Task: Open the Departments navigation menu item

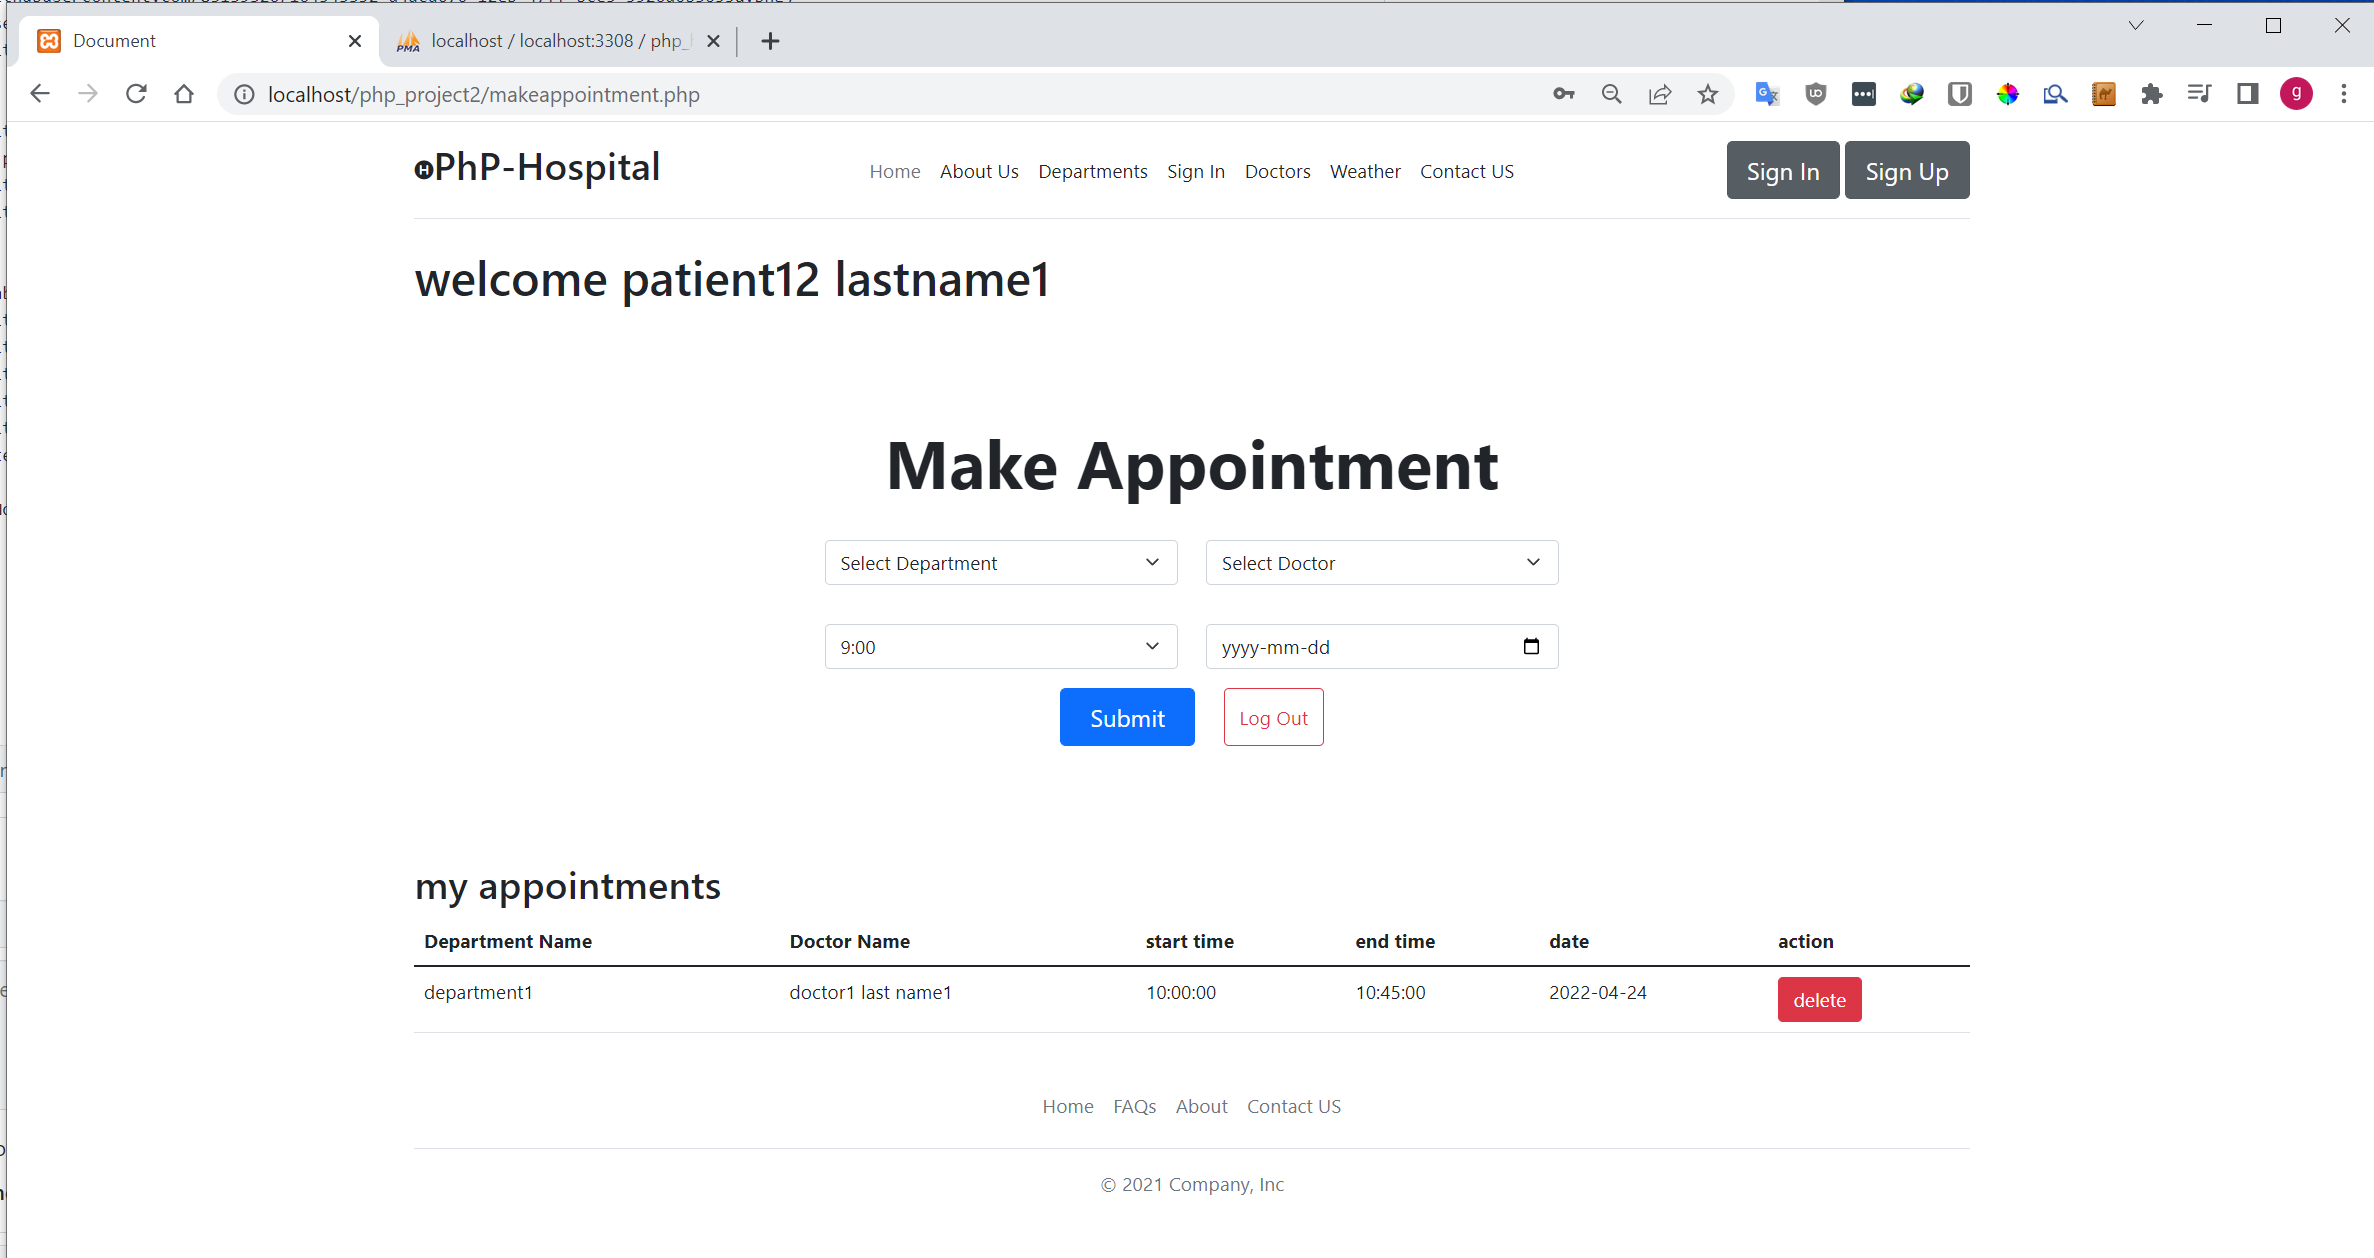Action: pos(1093,171)
